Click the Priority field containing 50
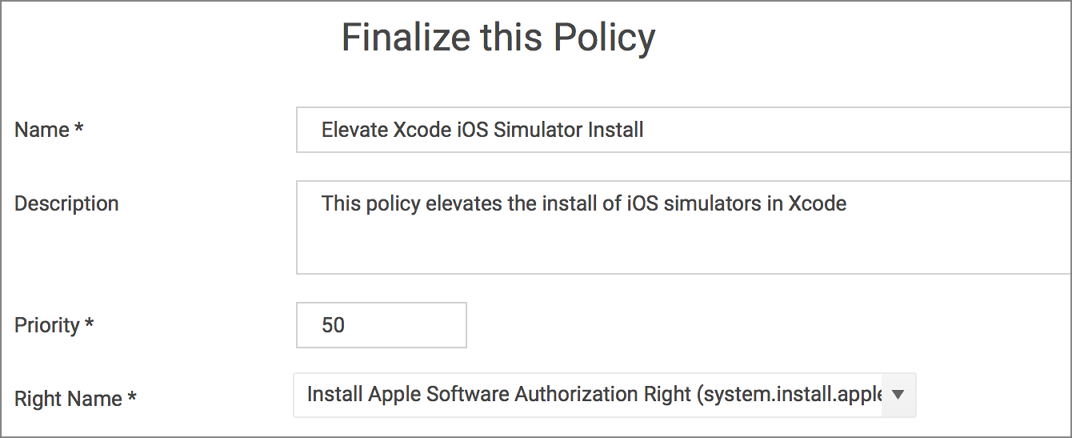This screenshot has width=1072, height=438. point(381,325)
